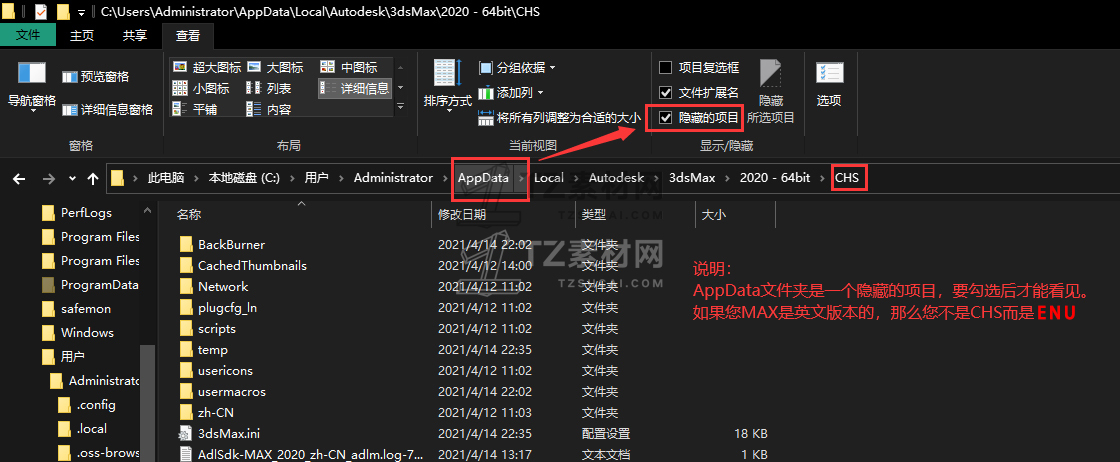This screenshot has width=1120, height=462.
Task: Sort by Date modified (修改日期) column
Action: tap(462, 214)
